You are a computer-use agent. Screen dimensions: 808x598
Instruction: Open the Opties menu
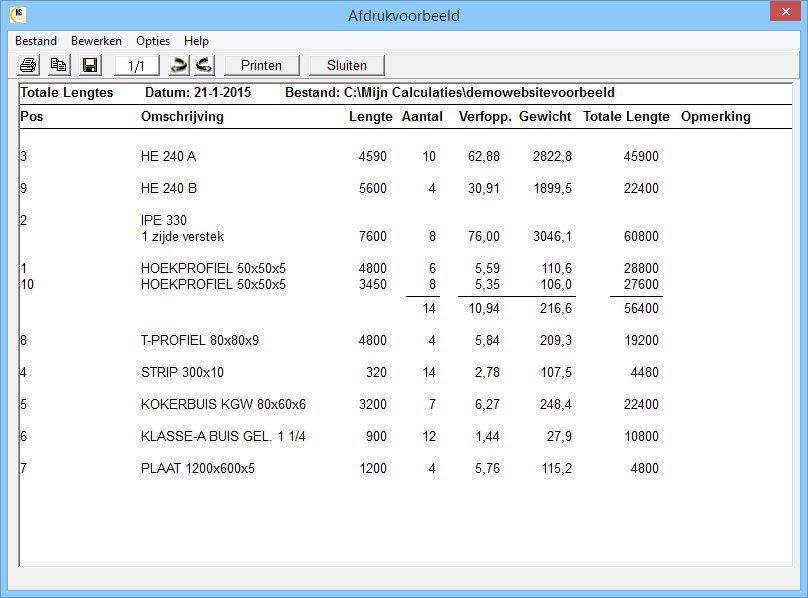(153, 41)
